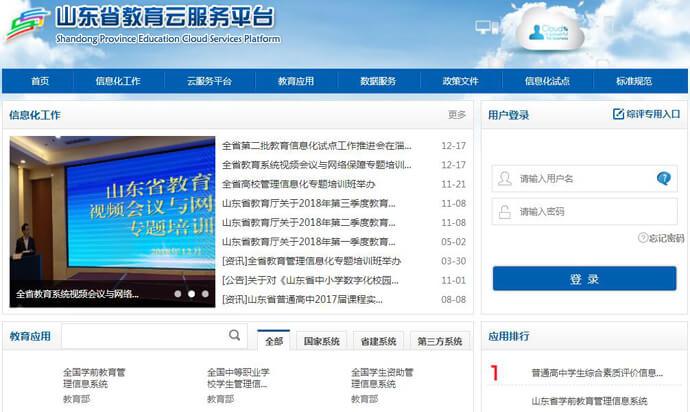
Task: Switch to the 国家系统 tab
Action: coord(321,342)
